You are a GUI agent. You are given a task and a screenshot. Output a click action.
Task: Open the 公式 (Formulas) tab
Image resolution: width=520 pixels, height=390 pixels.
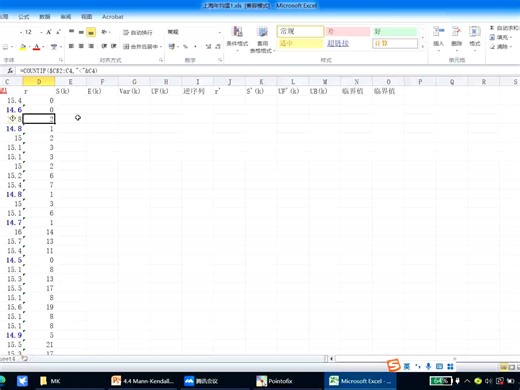[x=24, y=17]
